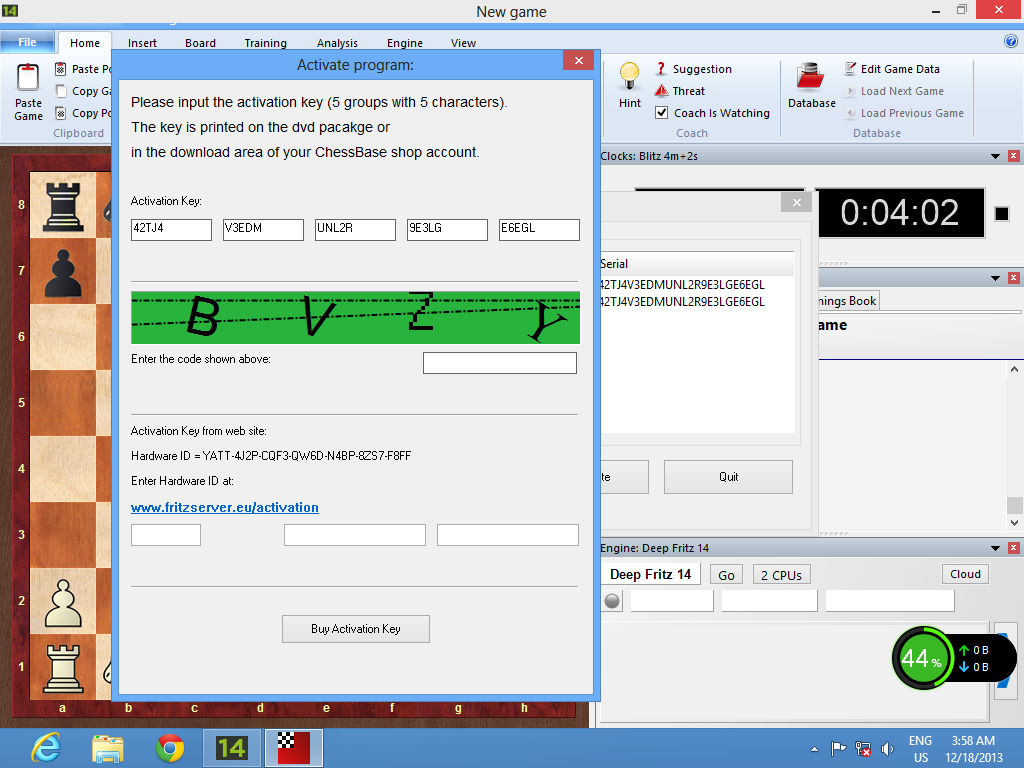Open the Database icon in ribbon
Image resolution: width=1024 pixels, height=768 pixels.
(x=811, y=77)
